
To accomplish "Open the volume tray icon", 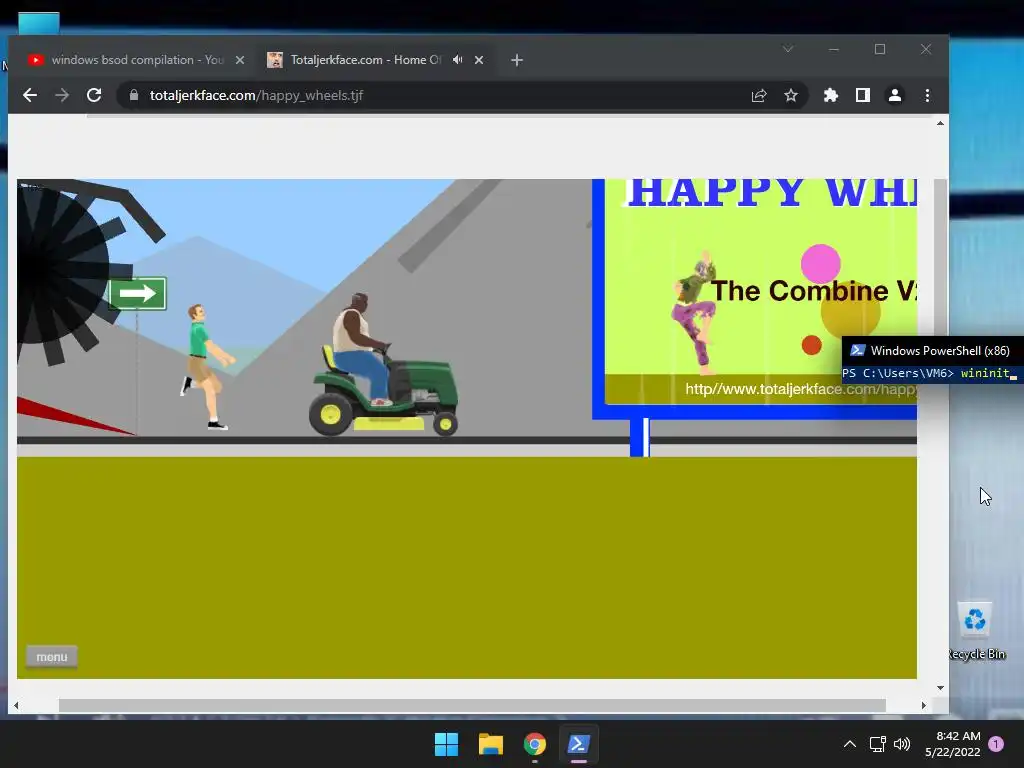I will pyautogui.click(x=902, y=744).
